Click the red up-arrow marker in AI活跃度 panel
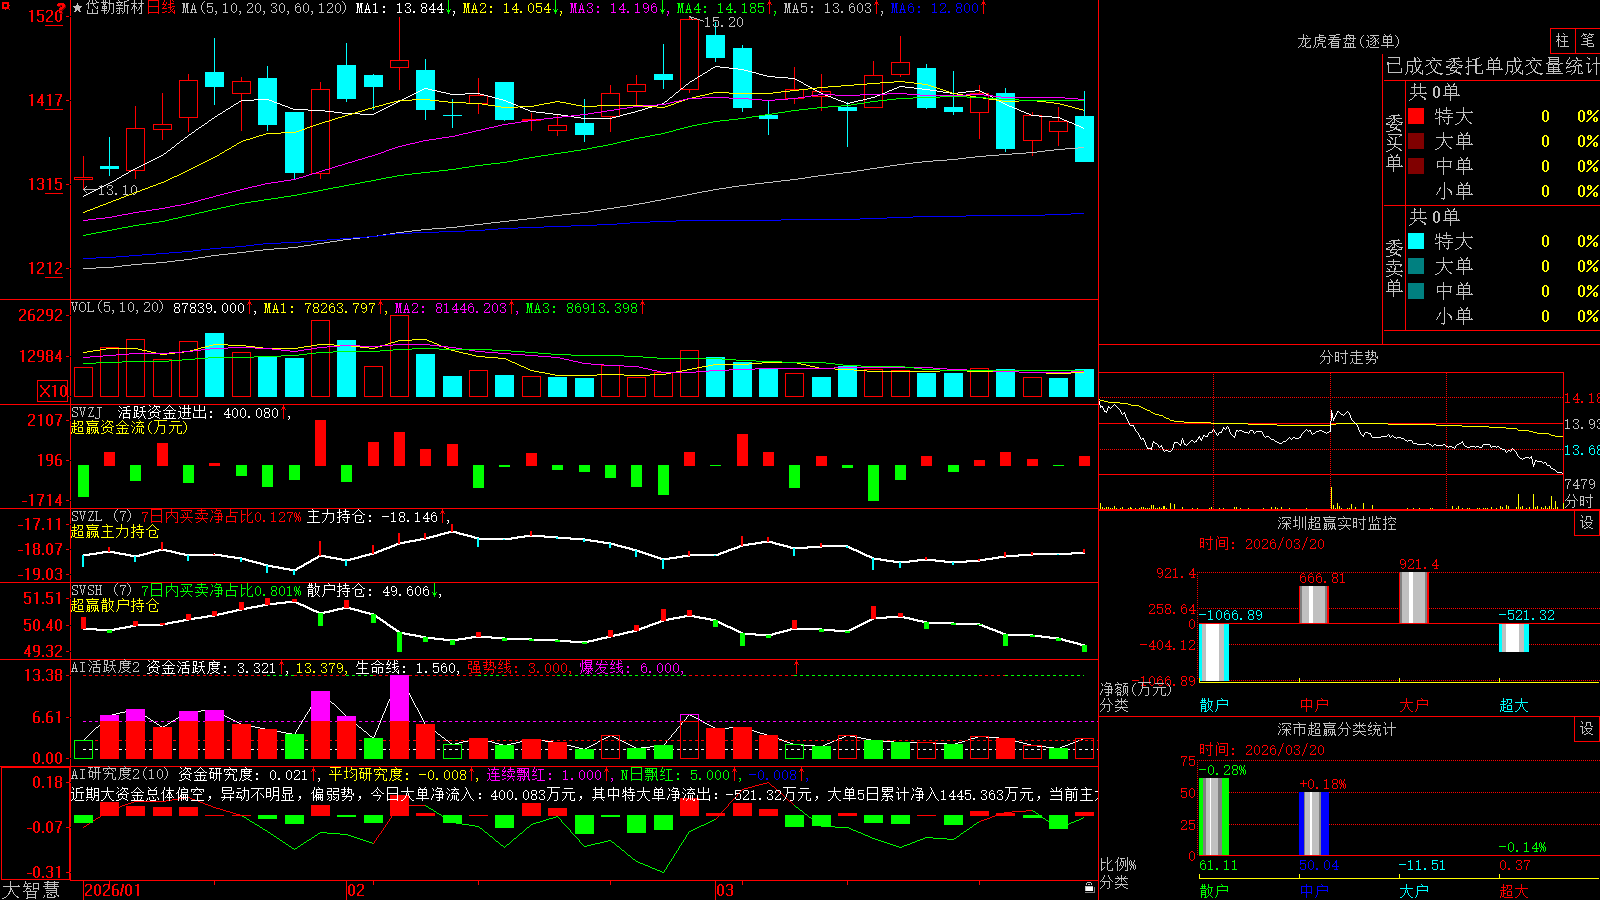The image size is (1600, 900). 797,666
